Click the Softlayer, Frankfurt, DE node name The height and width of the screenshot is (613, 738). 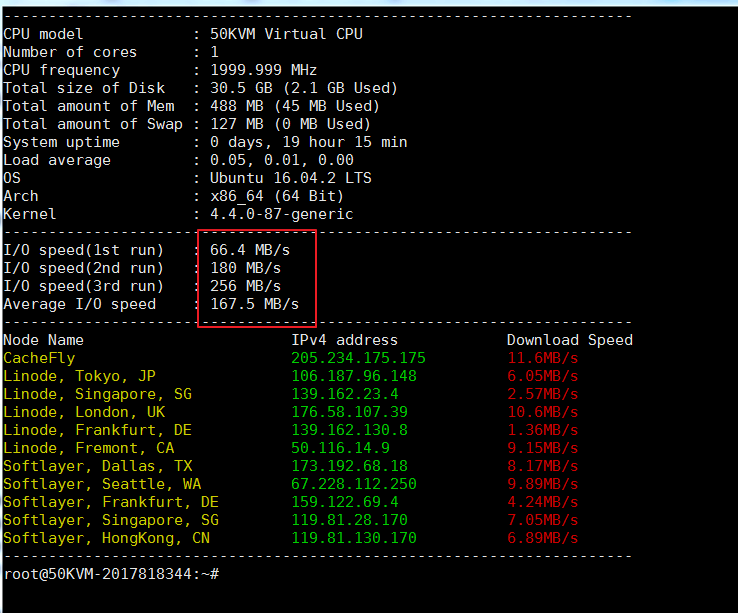tap(111, 502)
